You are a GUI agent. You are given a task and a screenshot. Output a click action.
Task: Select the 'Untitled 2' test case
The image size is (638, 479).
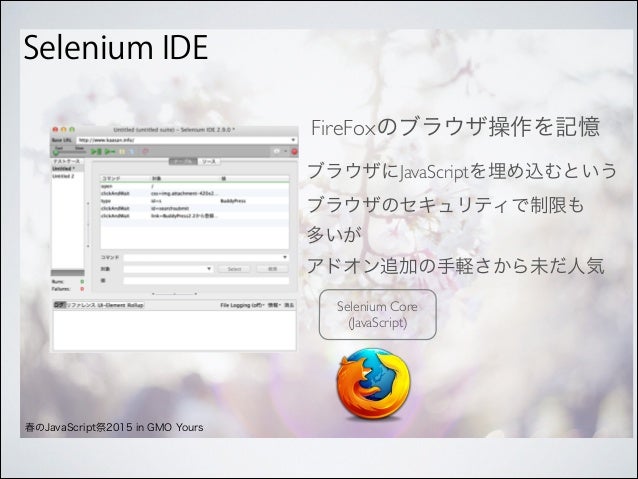[x=68, y=176]
